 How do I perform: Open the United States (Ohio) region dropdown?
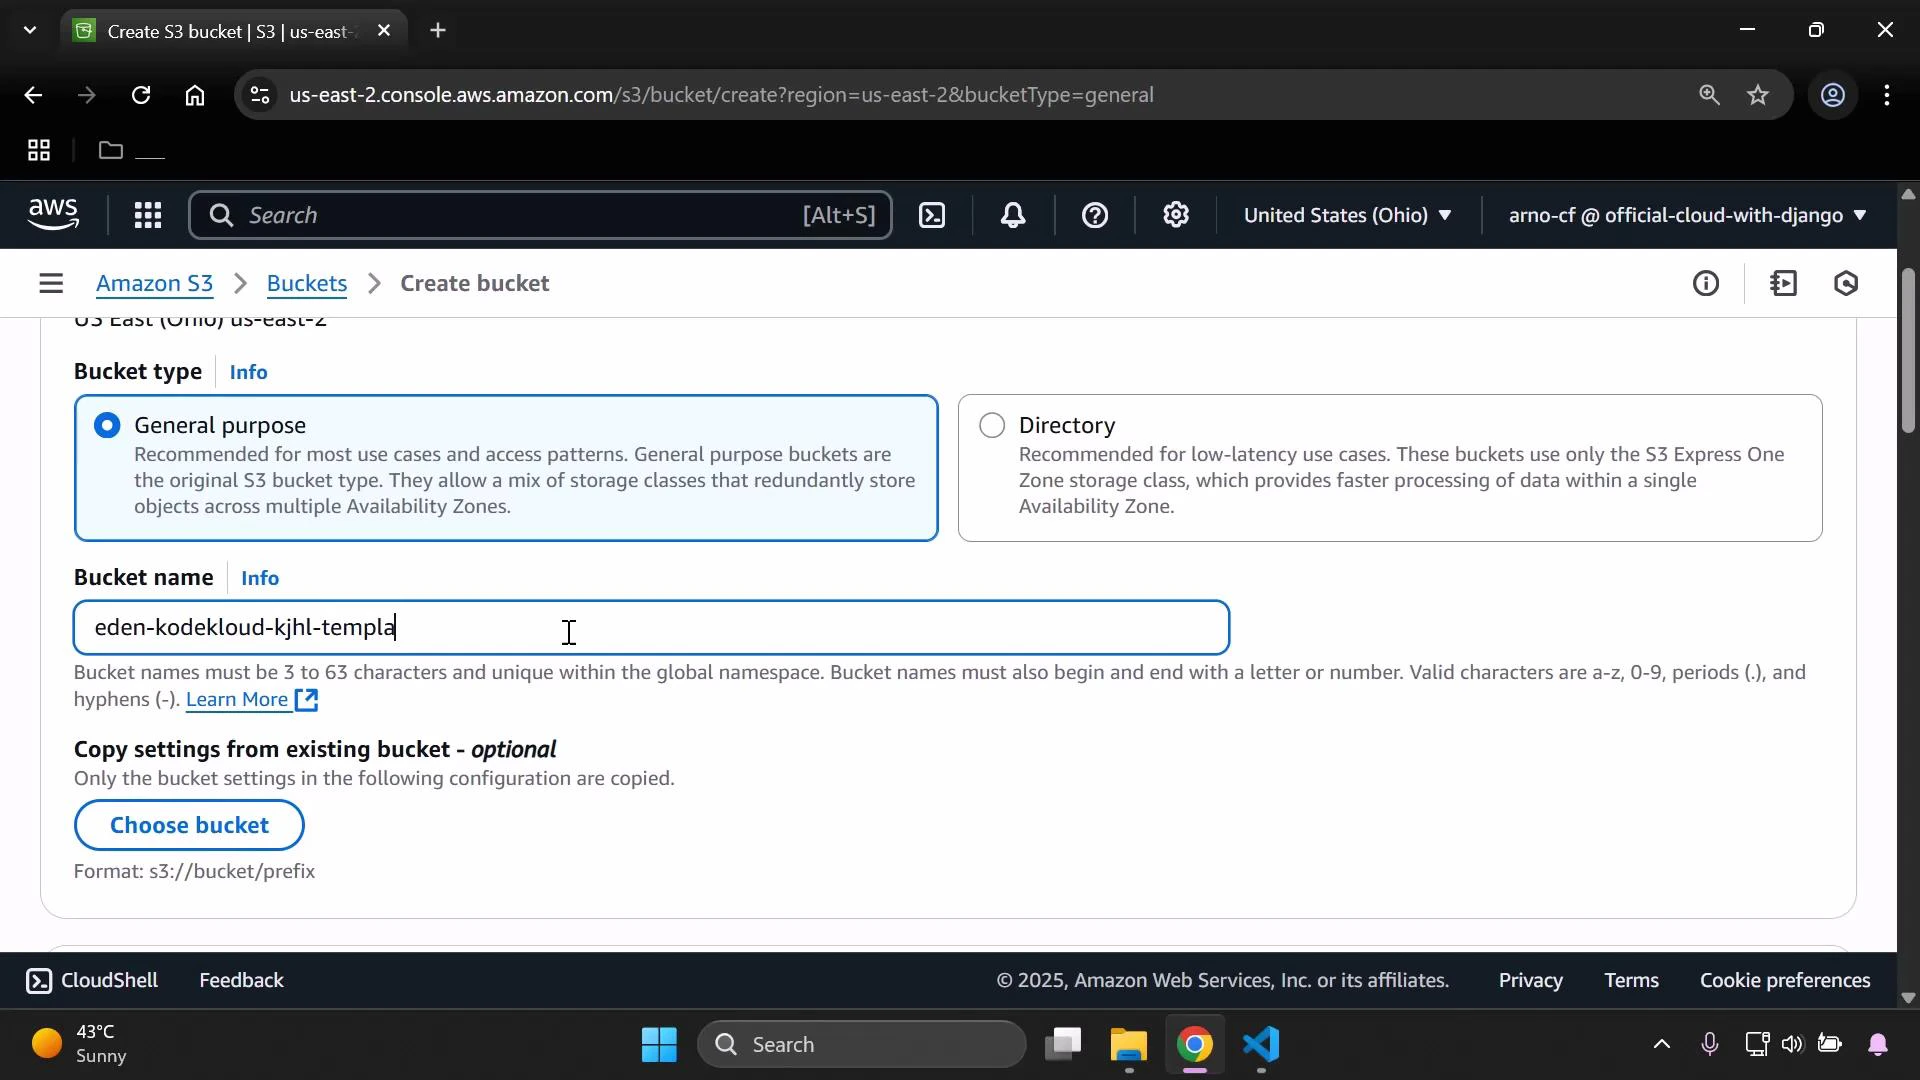click(1347, 215)
